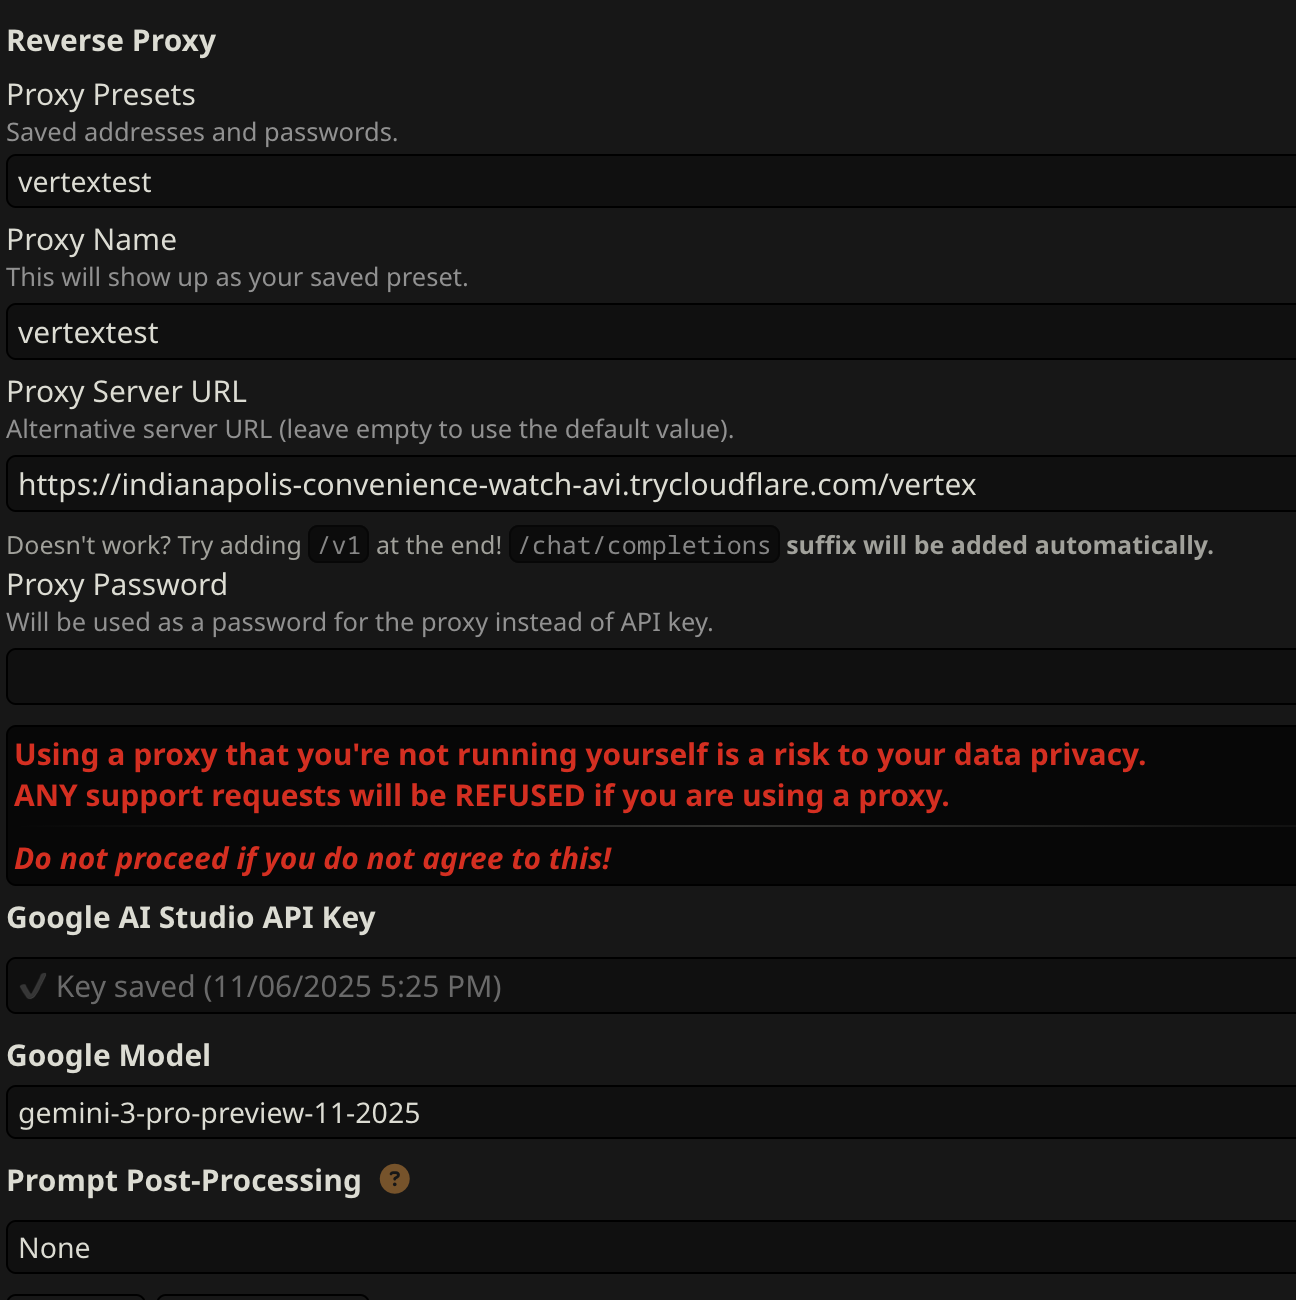This screenshot has width=1296, height=1300.
Task: Click the Proxy Server URL label
Action: [126, 392]
